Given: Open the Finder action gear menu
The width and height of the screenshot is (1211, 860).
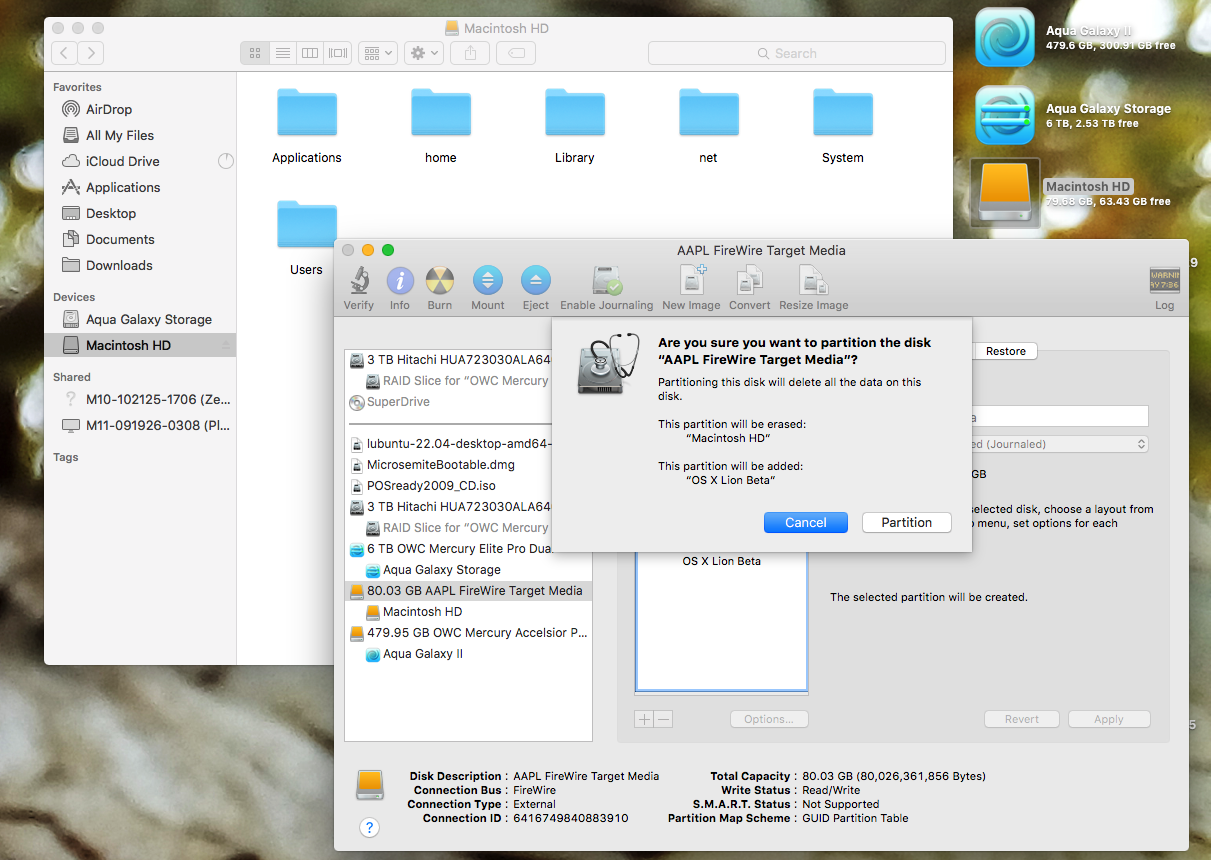Looking at the screenshot, I should coord(424,53).
